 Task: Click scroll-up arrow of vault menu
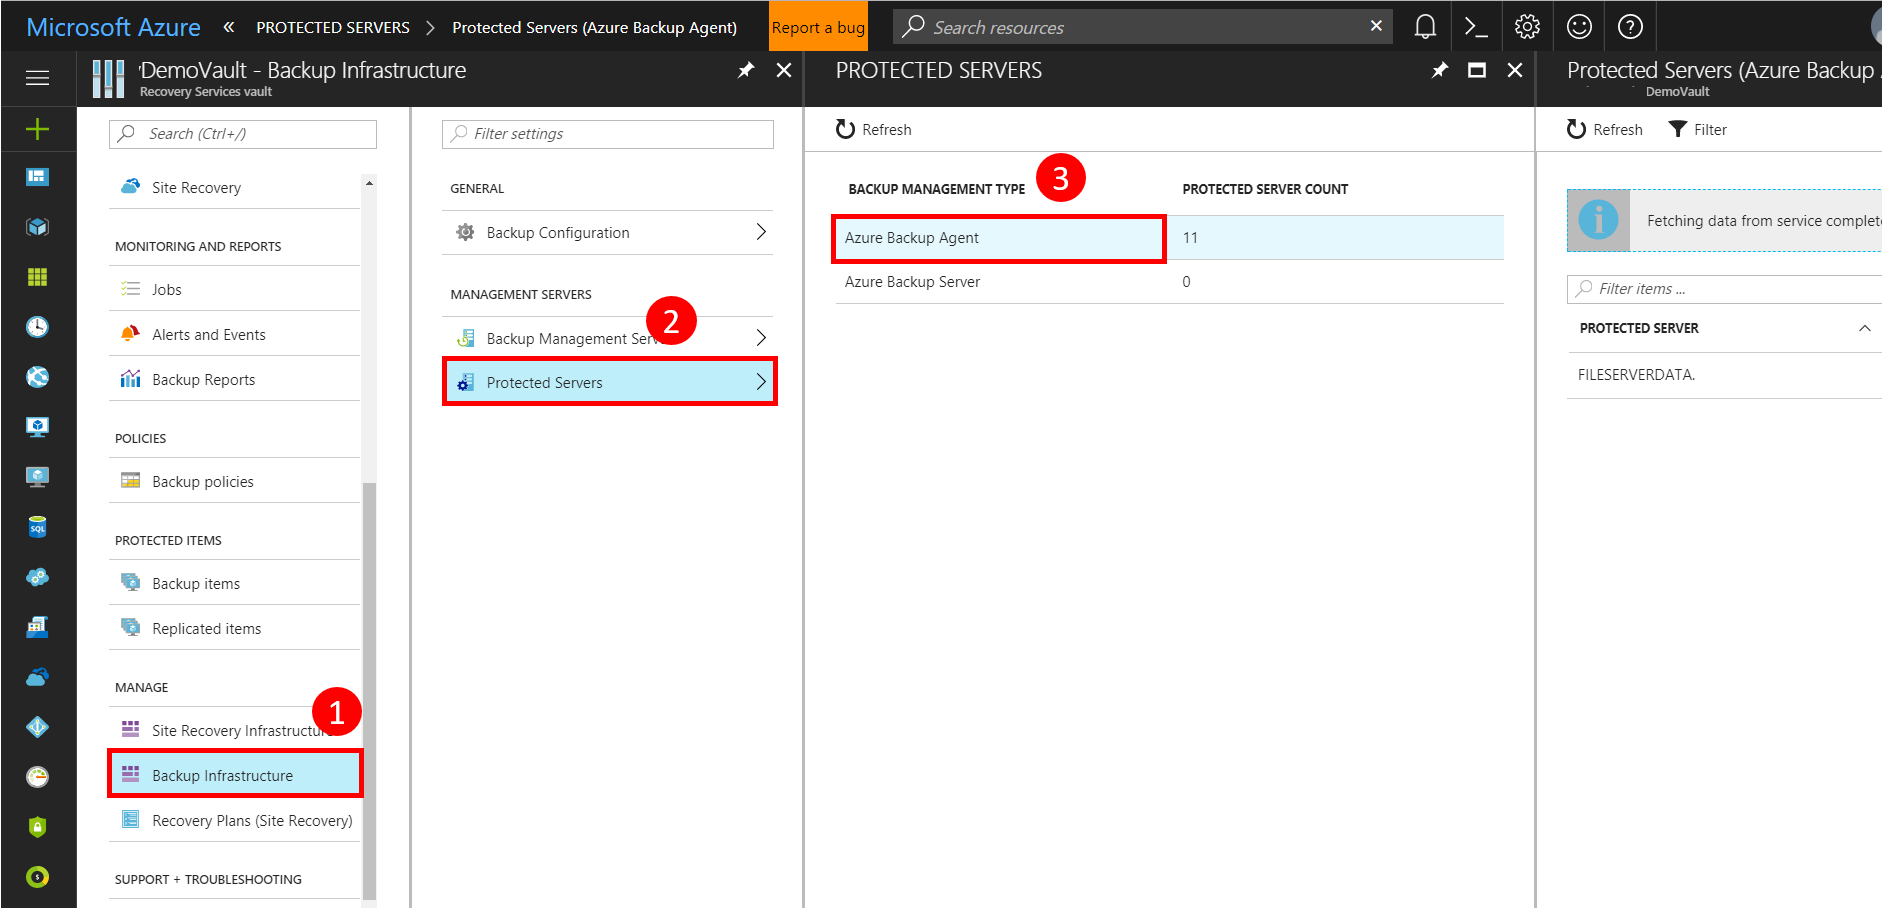[369, 183]
